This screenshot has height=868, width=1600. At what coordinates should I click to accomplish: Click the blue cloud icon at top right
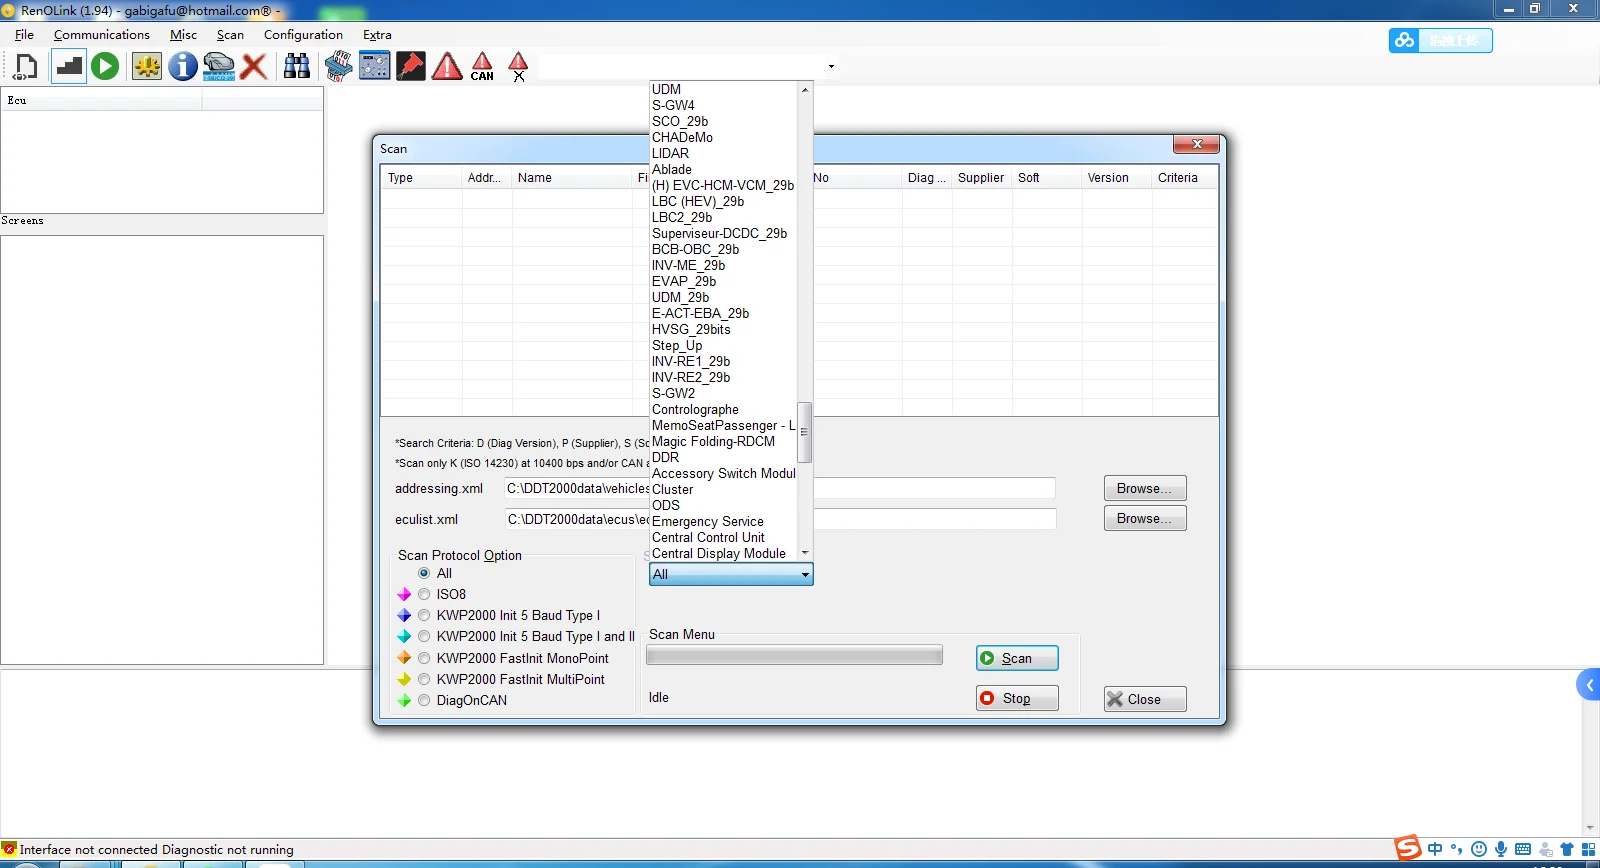coord(1404,40)
